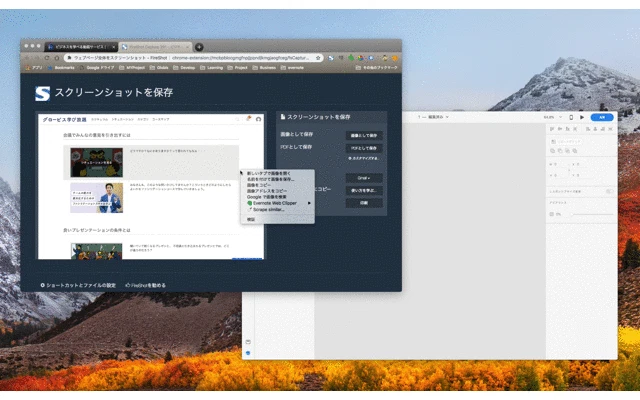640x400 pixels.
Task: Click the Add boolean operation icon in XD
Action: click(x=553, y=151)
